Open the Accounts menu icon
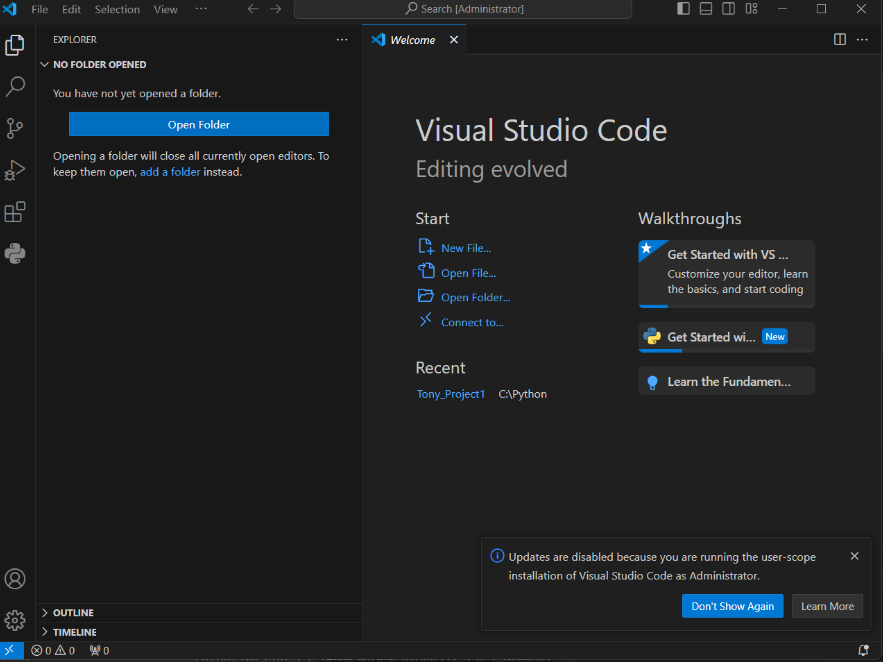 point(15,579)
